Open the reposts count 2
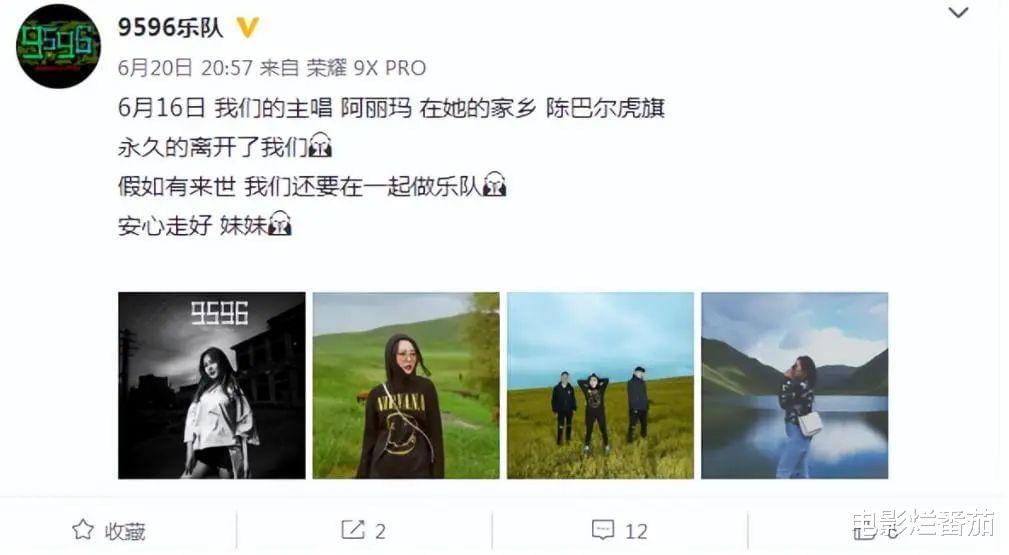The image size is (1009, 555). 380,531
